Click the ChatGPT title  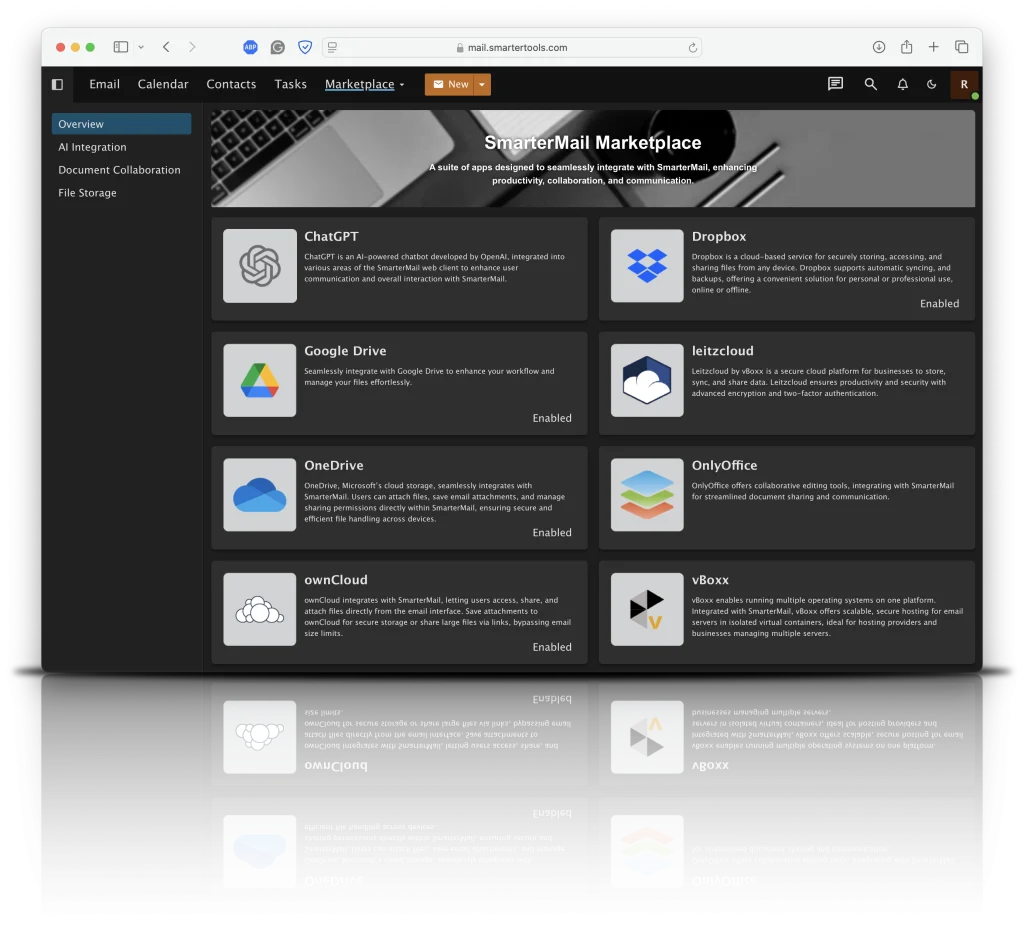click(331, 236)
